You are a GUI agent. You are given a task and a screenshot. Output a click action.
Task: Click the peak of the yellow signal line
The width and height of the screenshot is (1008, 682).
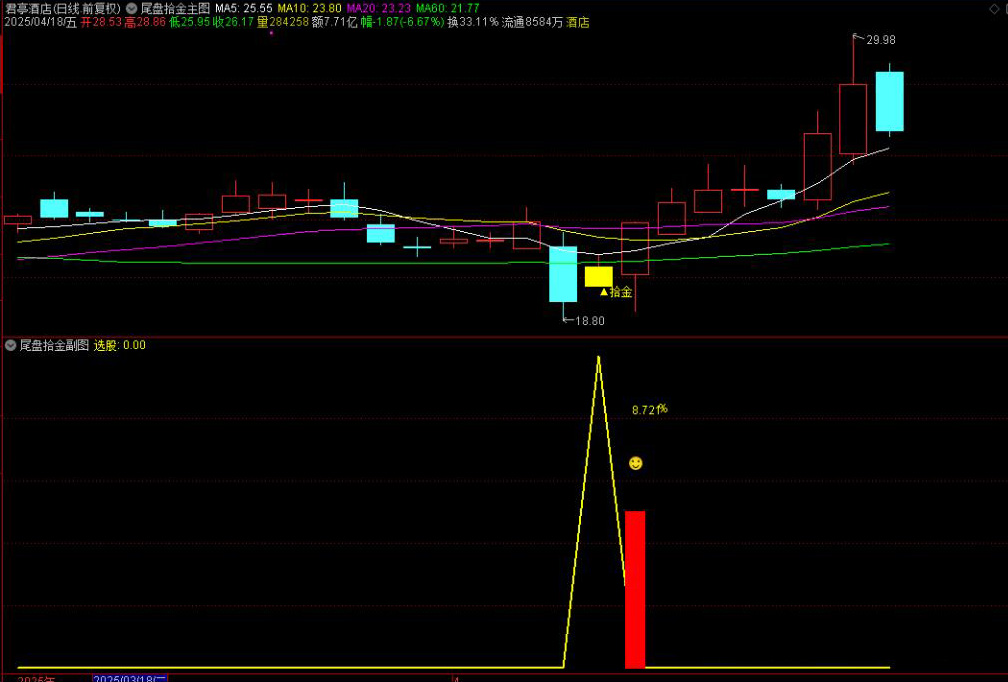[x=598, y=358]
